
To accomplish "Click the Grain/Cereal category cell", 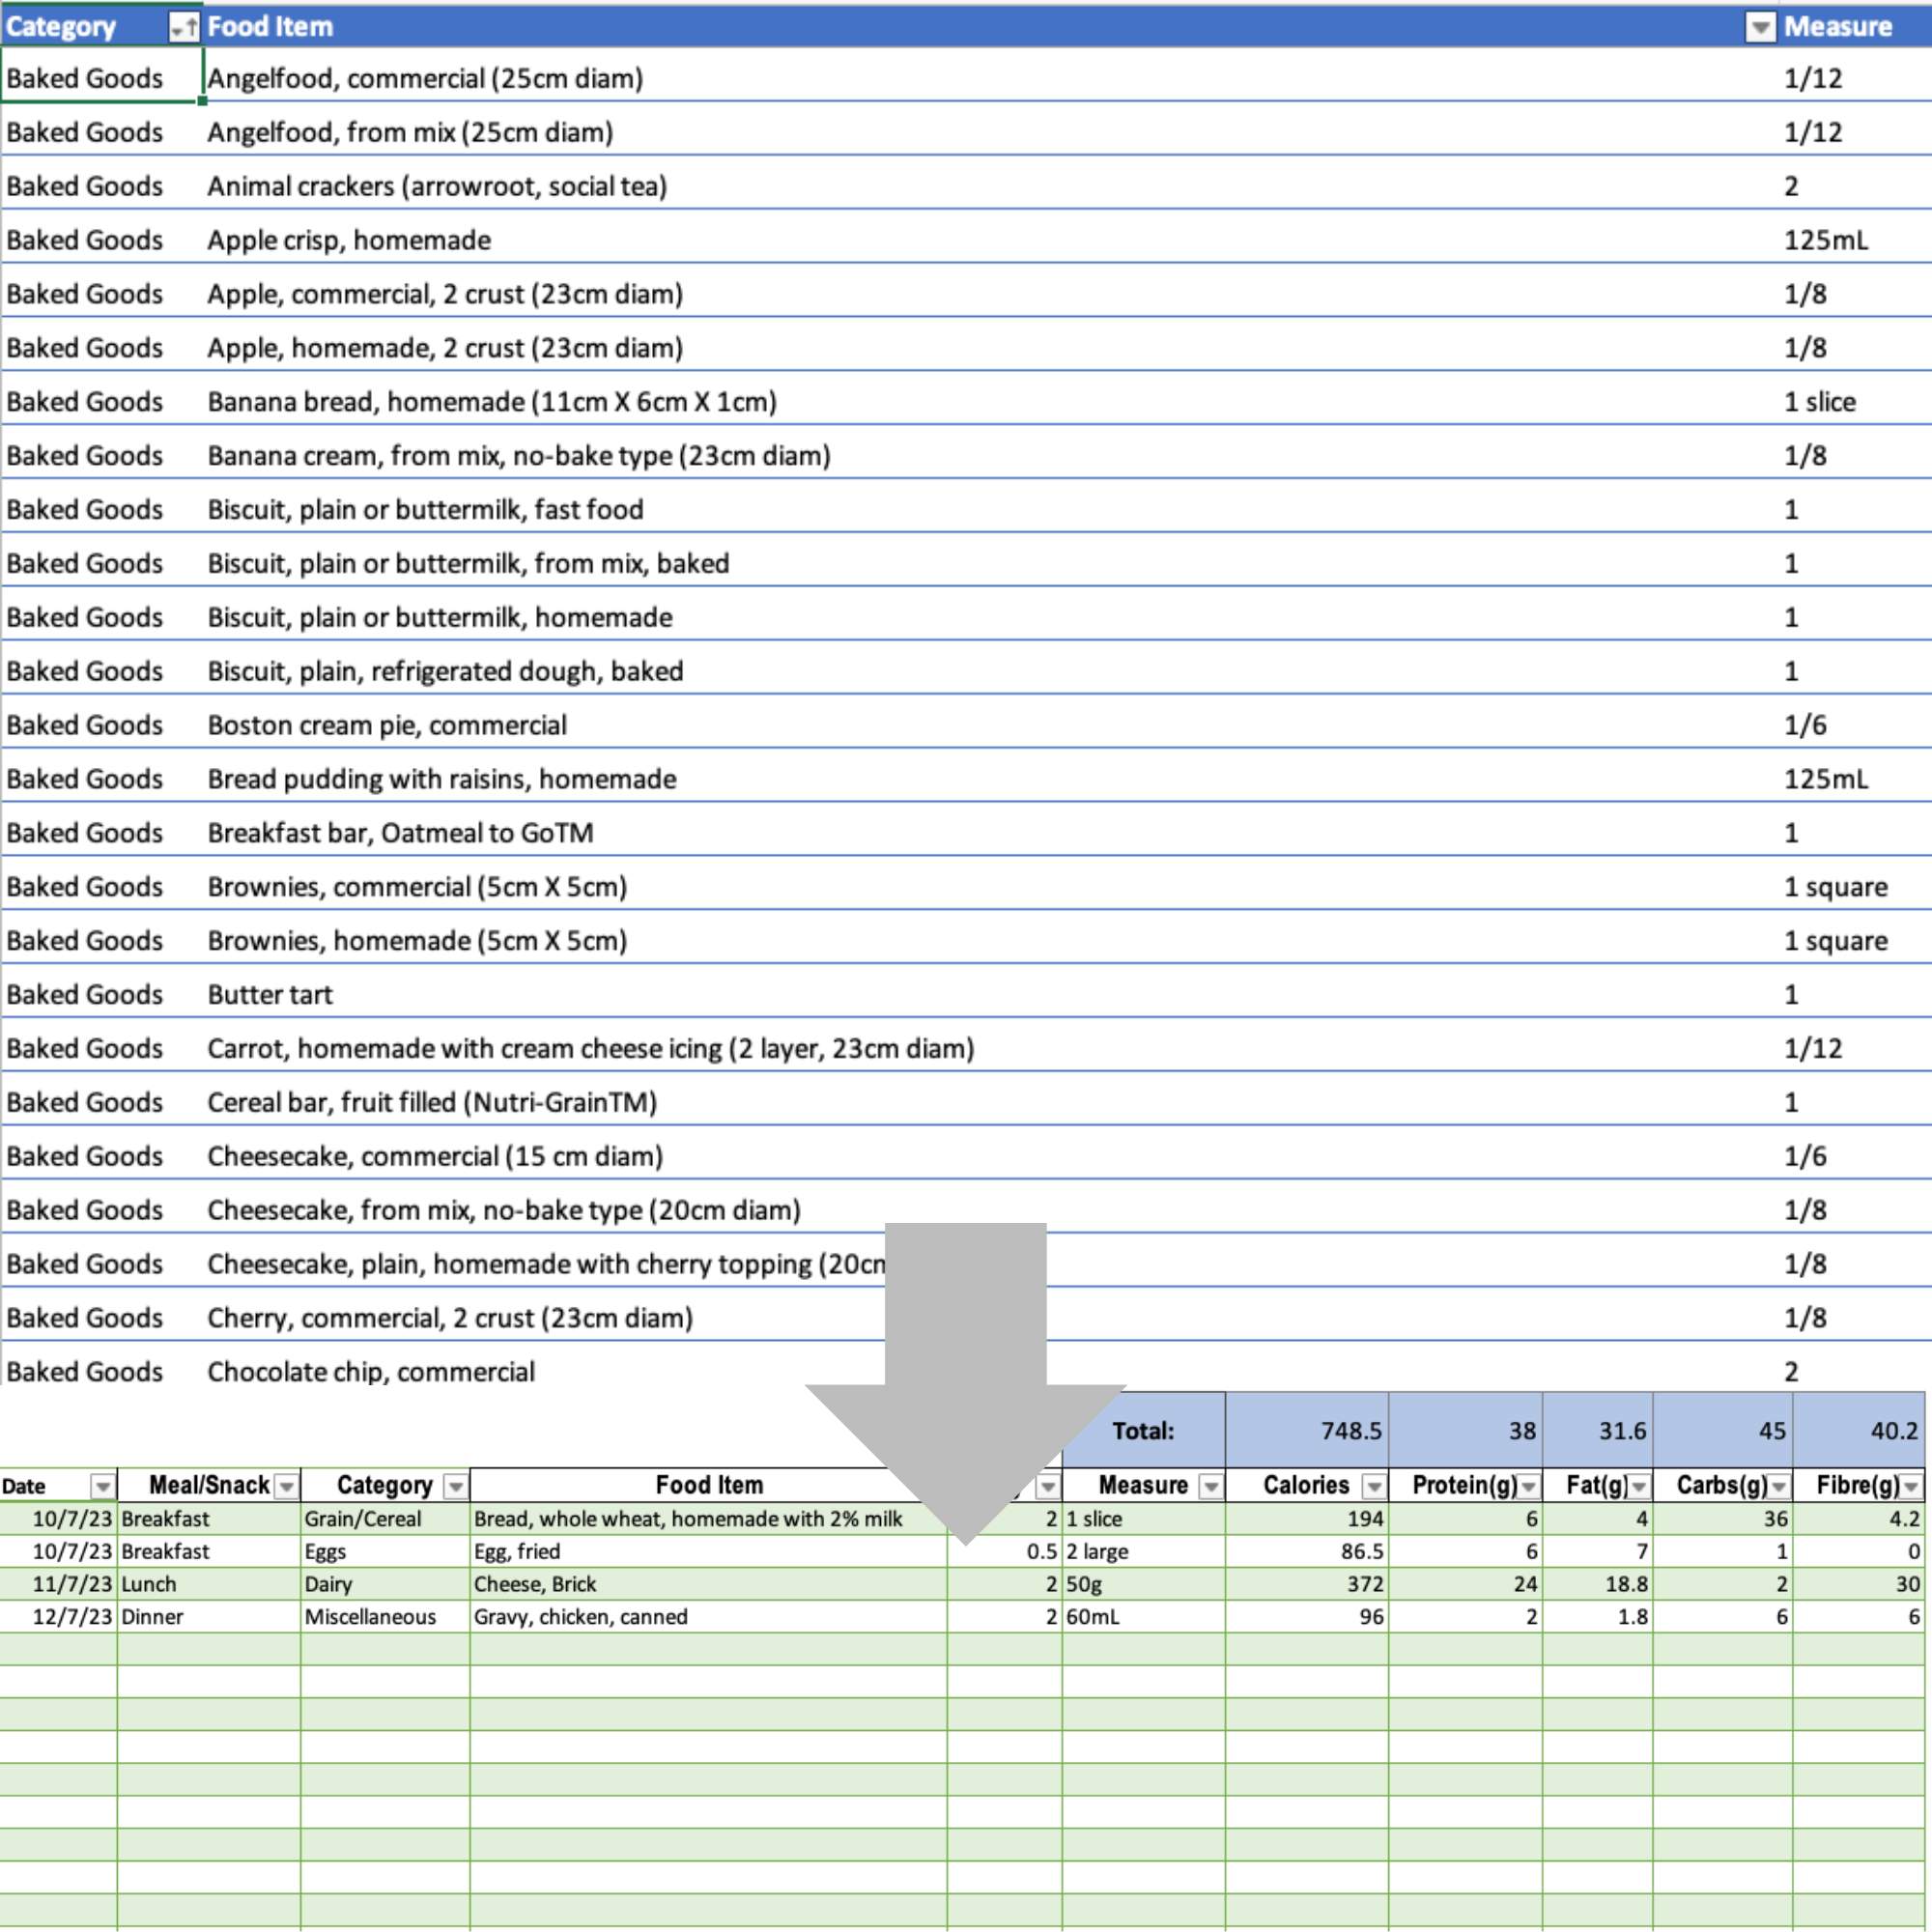I will pos(385,1519).
